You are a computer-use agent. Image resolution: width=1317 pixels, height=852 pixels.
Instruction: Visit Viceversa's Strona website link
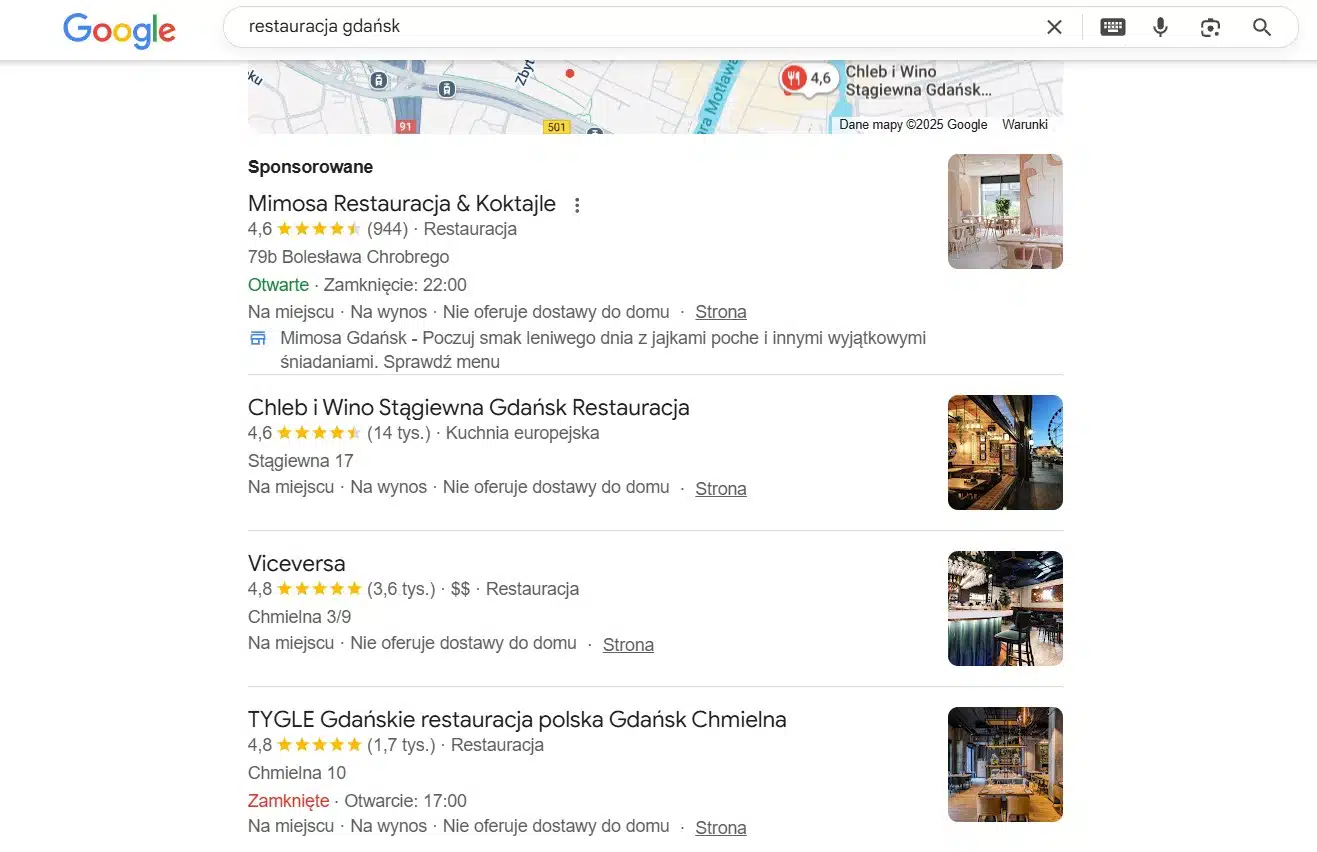[628, 645]
